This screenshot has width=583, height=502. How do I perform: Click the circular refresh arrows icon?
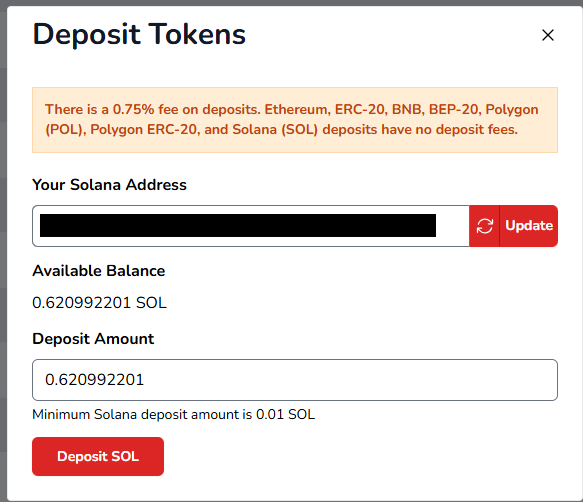click(484, 226)
